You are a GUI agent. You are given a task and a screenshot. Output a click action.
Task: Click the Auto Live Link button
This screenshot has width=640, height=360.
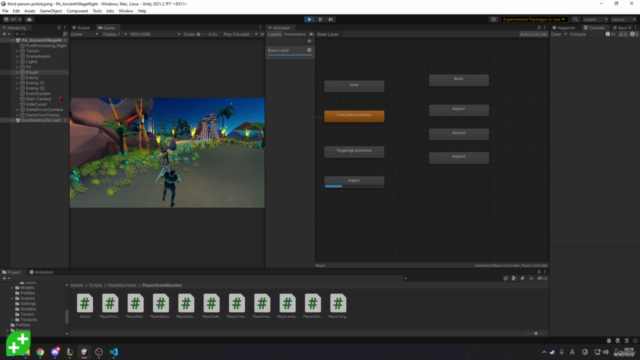[533, 34]
